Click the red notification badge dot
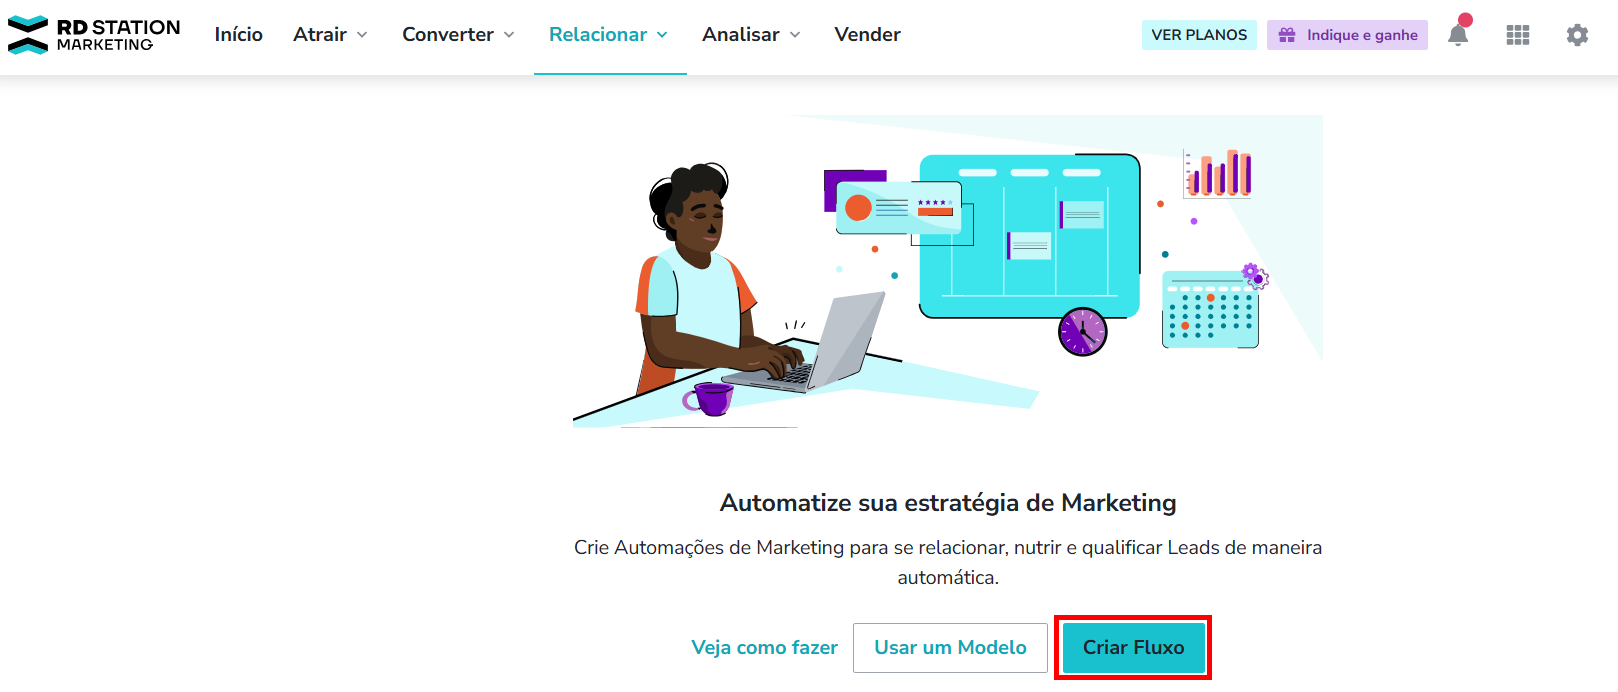1618x692 pixels. 1465,20
